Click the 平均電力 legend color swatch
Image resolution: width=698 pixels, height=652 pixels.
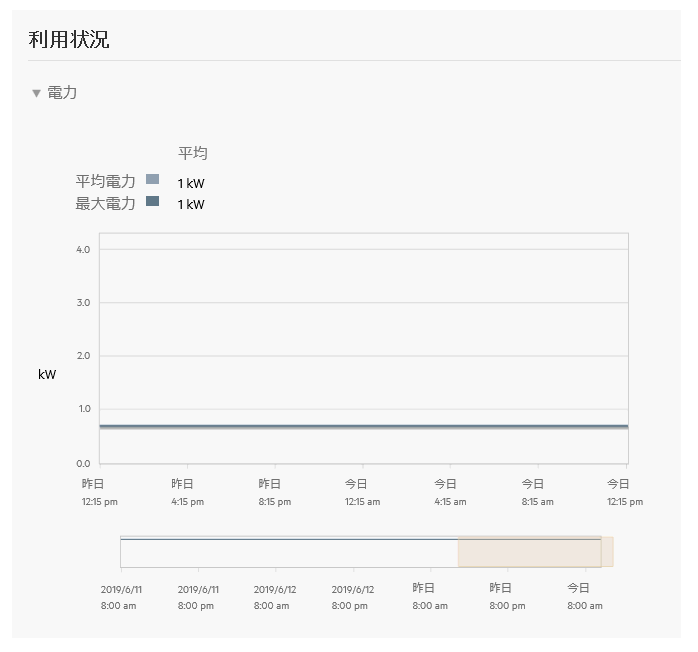(153, 180)
